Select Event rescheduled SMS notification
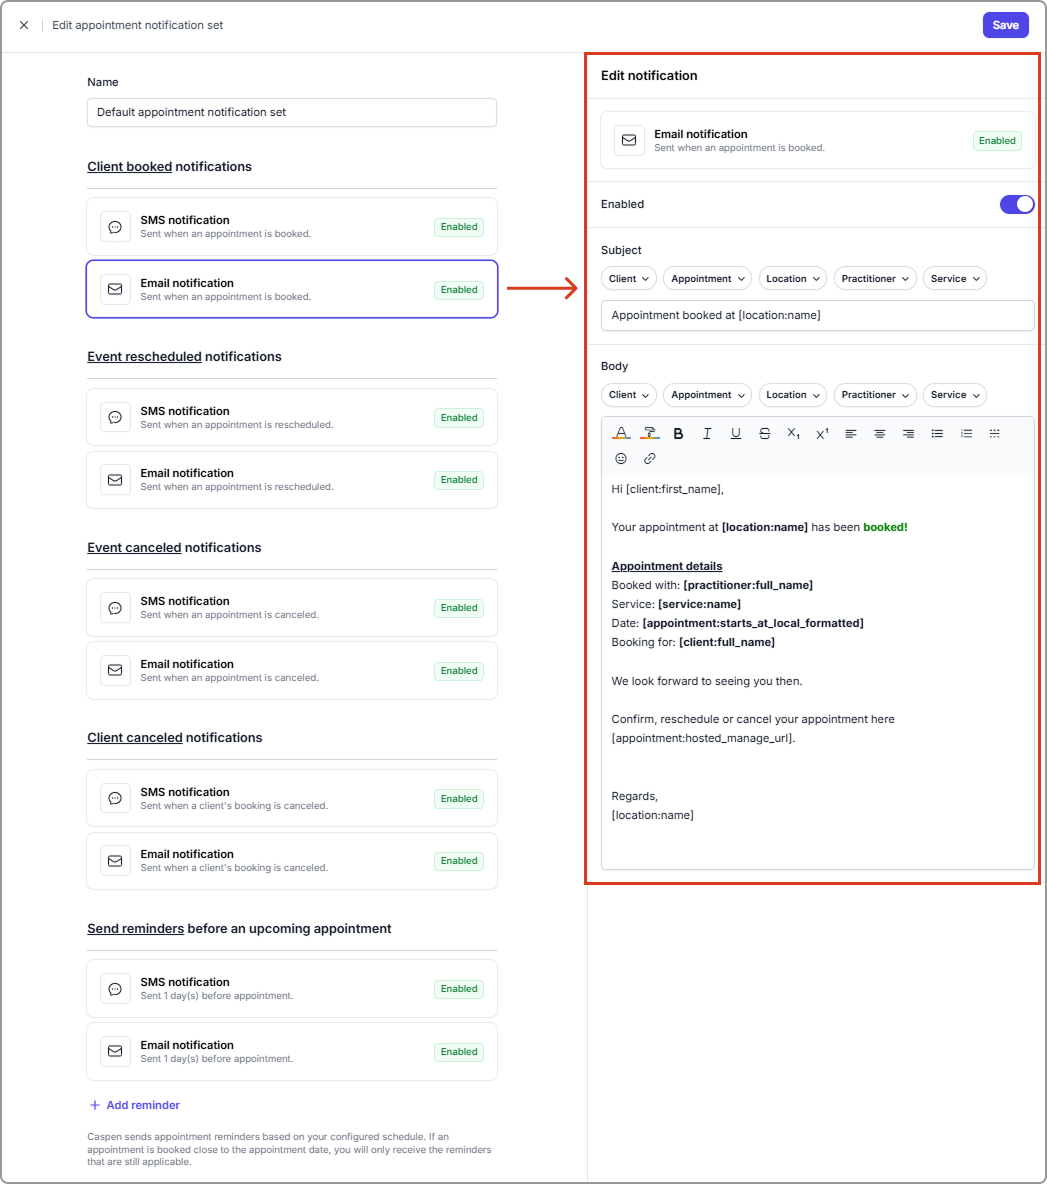The image size is (1047, 1184). [291, 417]
